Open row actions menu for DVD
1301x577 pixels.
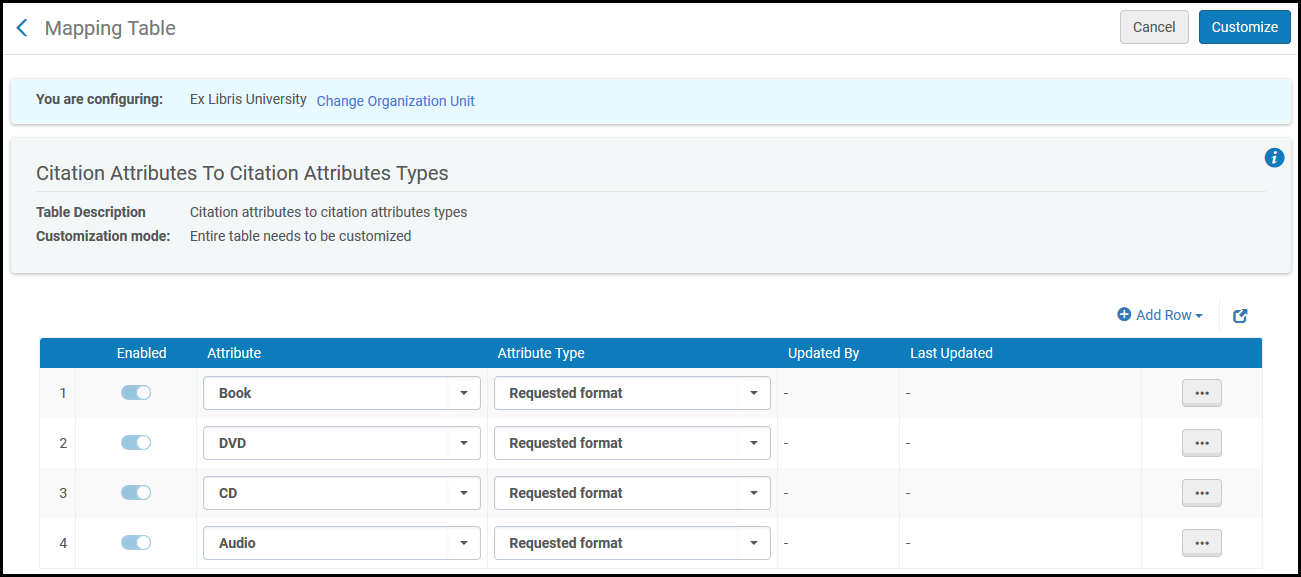1201,444
